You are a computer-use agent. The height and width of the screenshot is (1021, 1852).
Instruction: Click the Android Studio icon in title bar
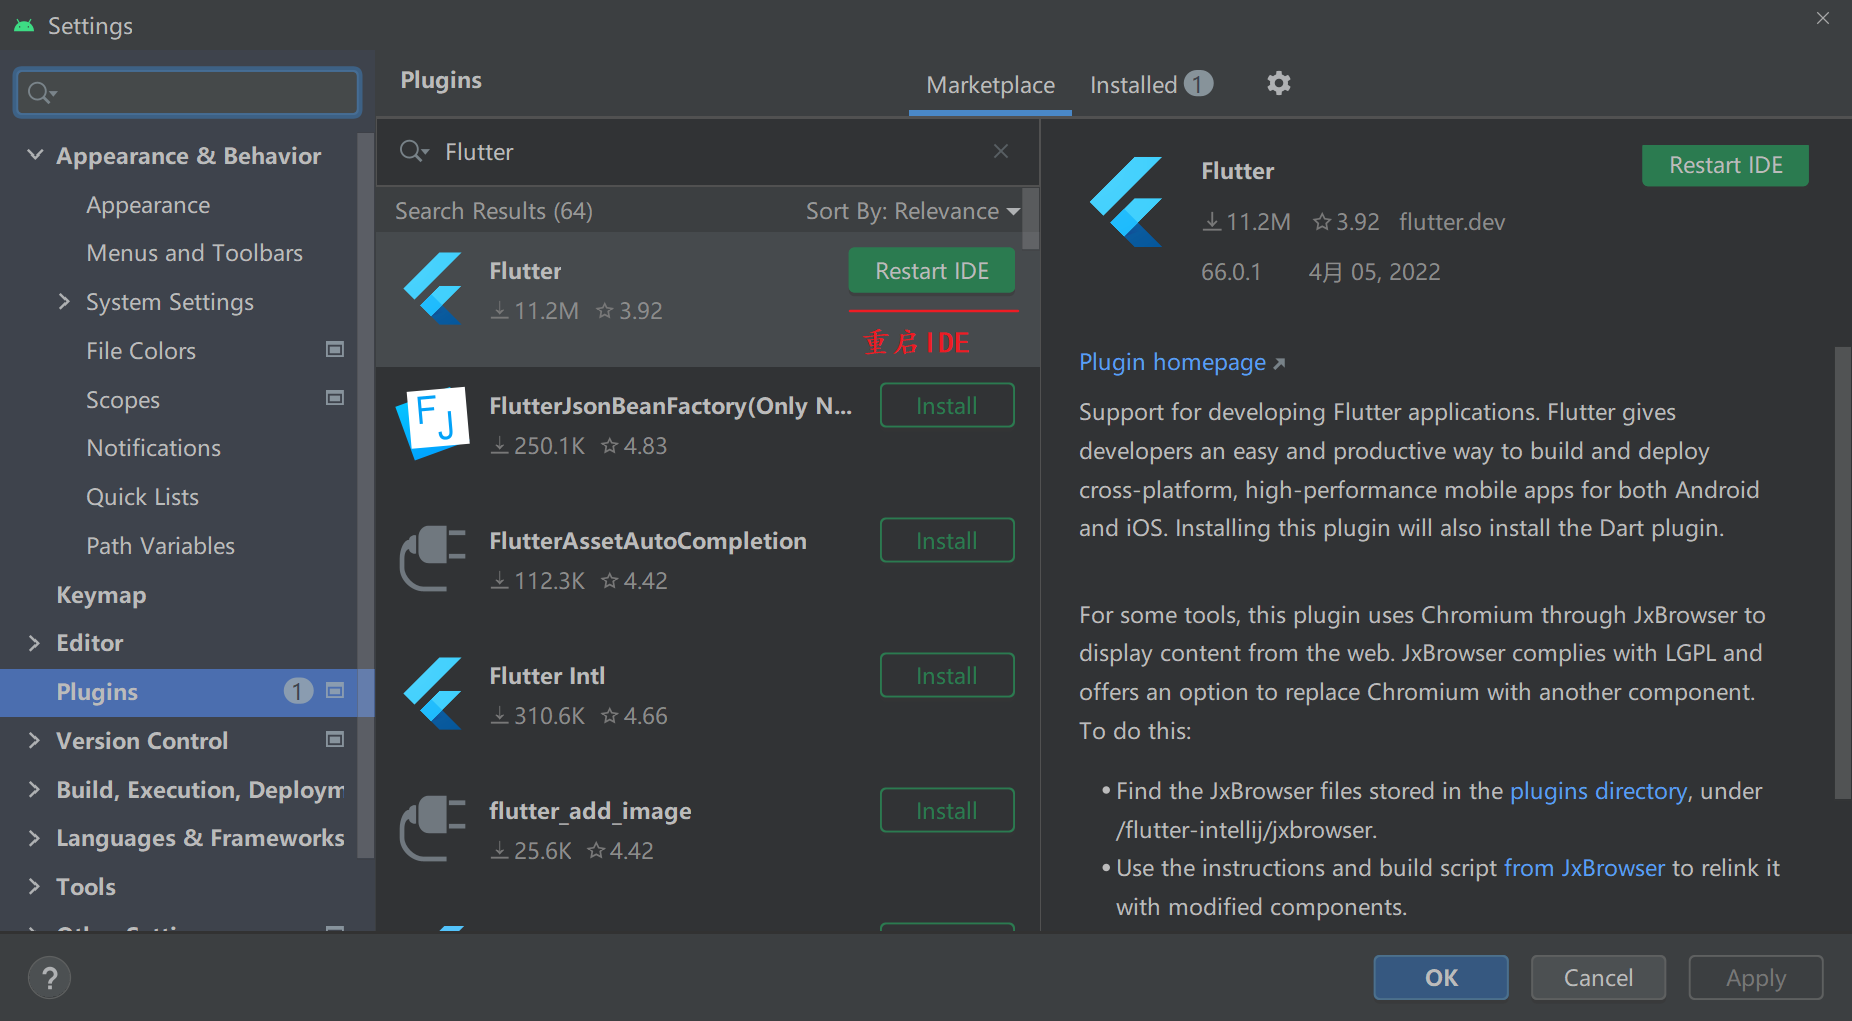pyautogui.click(x=24, y=25)
